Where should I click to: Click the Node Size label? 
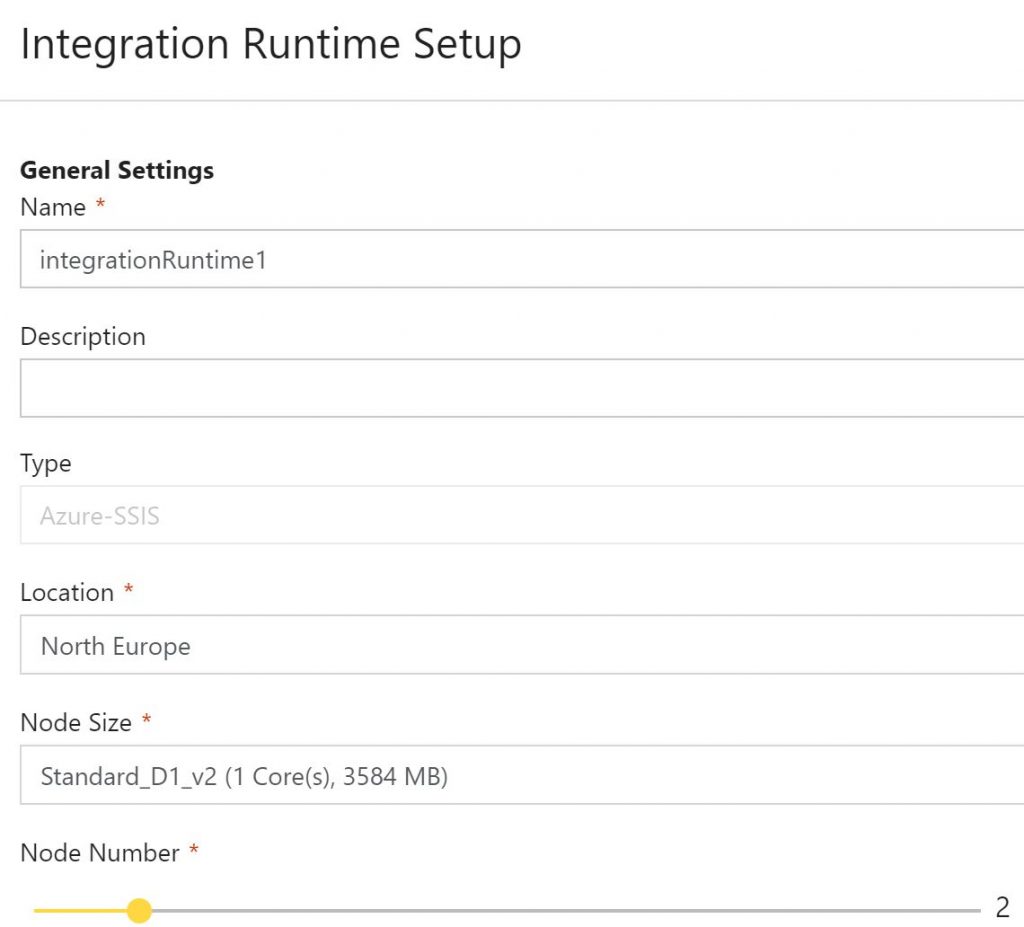click(x=74, y=723)
